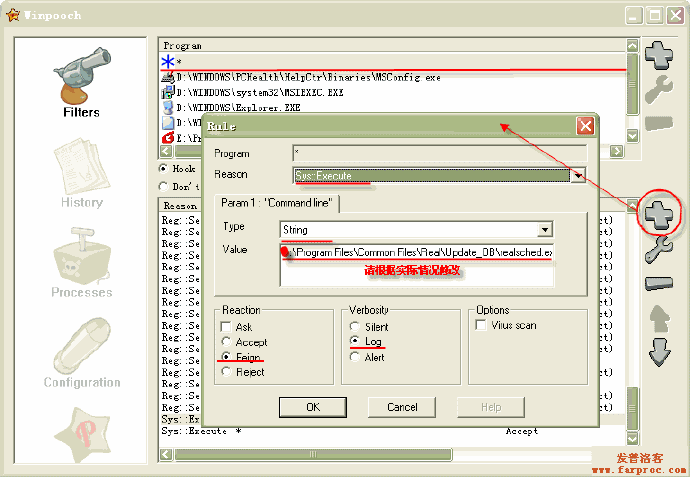Check the Ask reaction checkbox
Viewport: 690px width, 477px height.
(x=227, y=327)
